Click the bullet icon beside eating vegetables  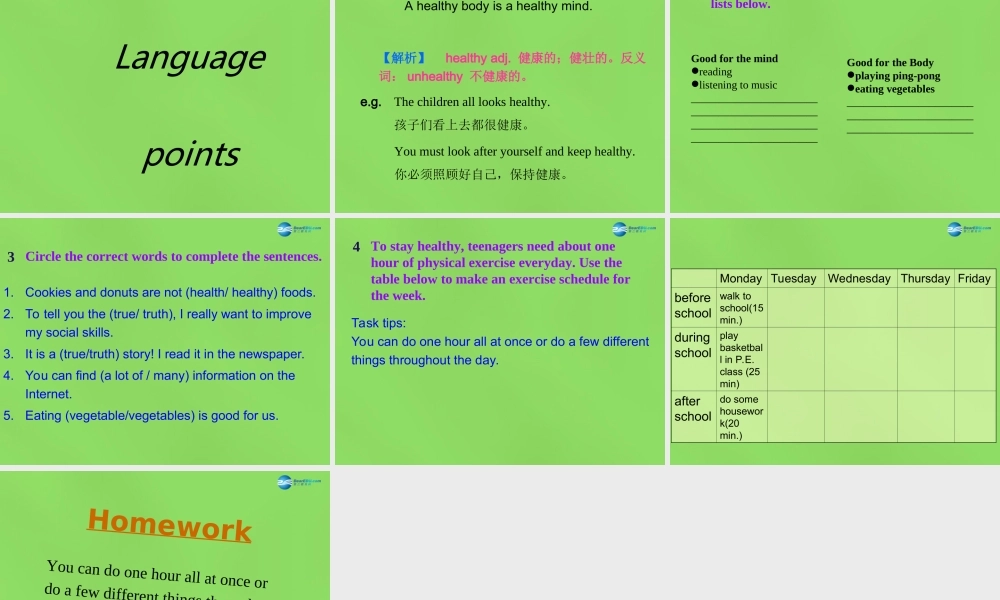pos(849,89)
